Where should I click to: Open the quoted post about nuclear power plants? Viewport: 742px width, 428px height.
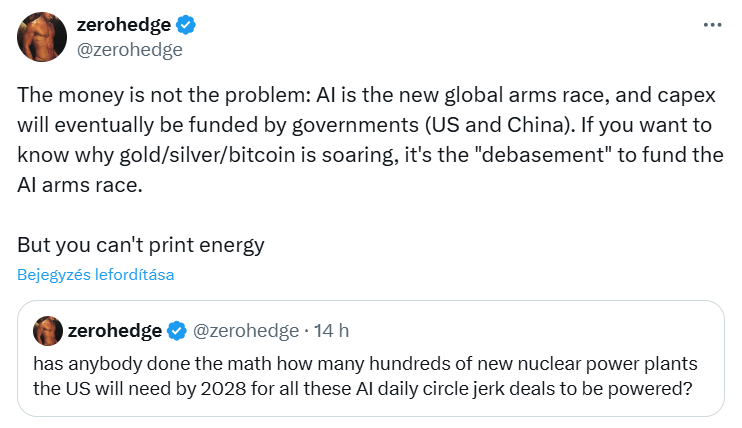[370, 375]
